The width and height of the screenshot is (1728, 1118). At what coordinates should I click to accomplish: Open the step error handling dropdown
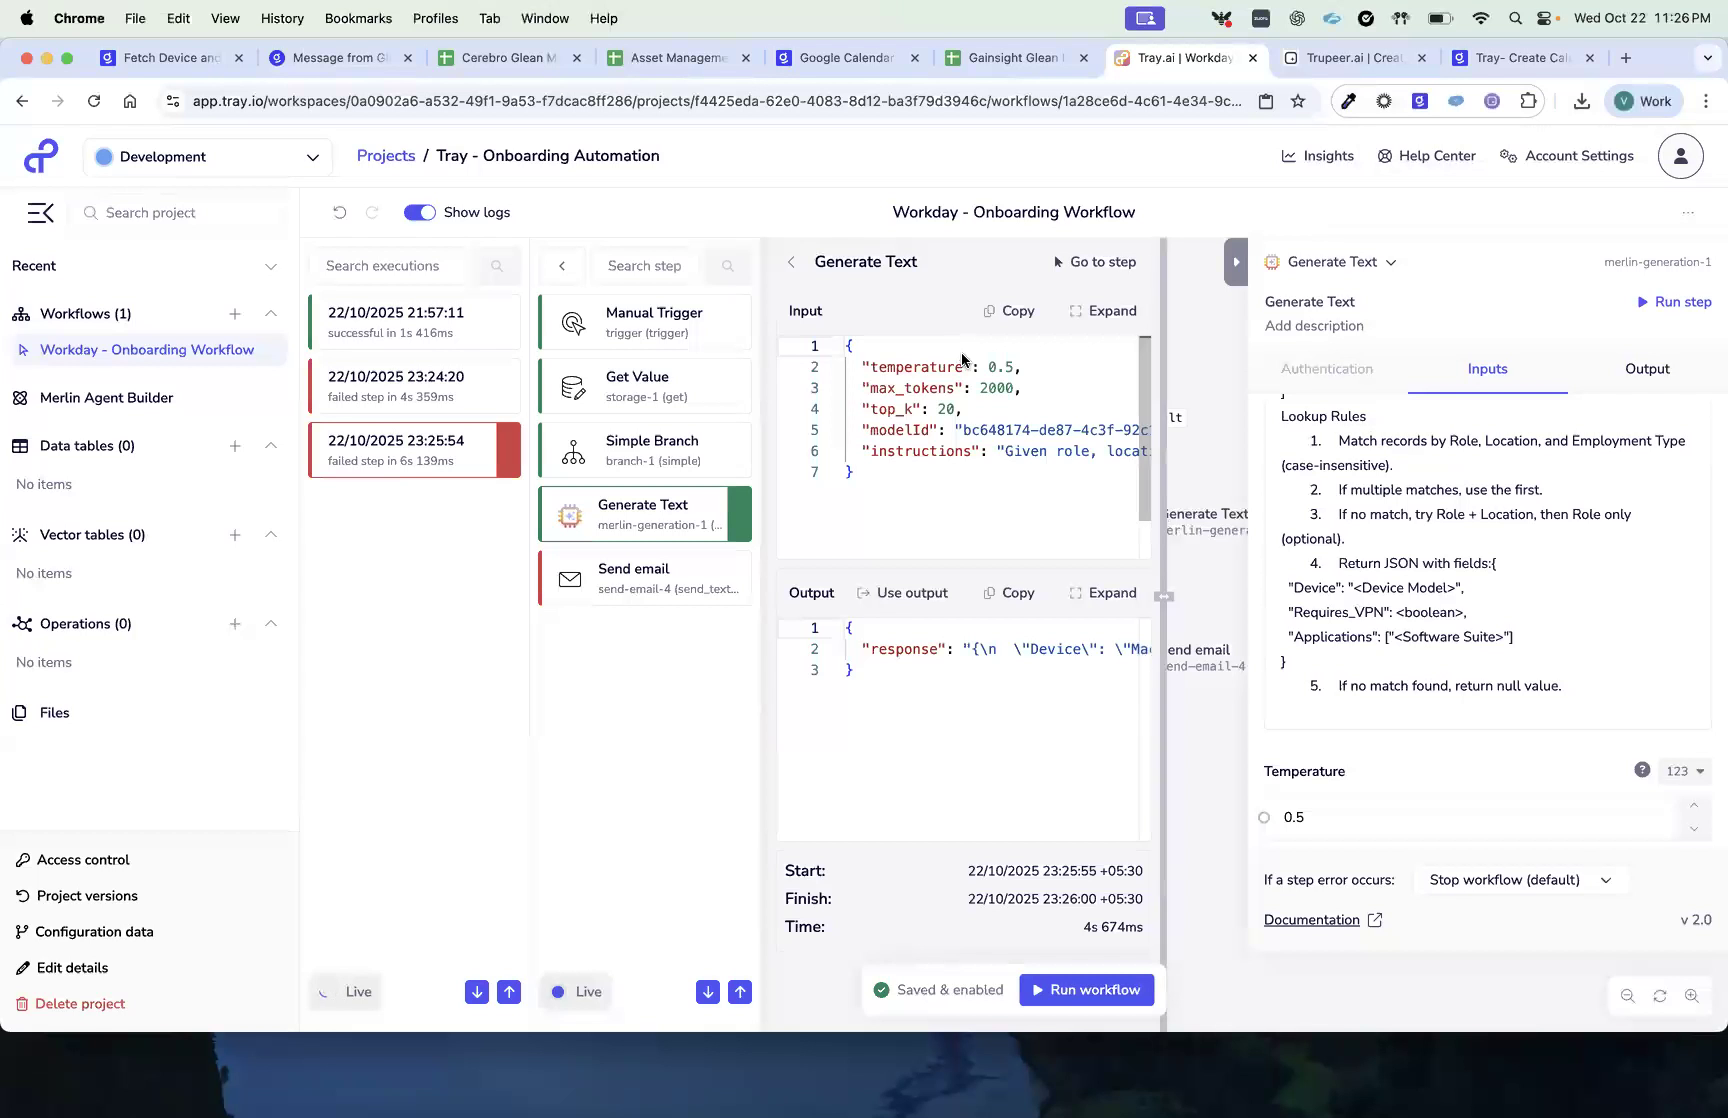pos(1519,880)
